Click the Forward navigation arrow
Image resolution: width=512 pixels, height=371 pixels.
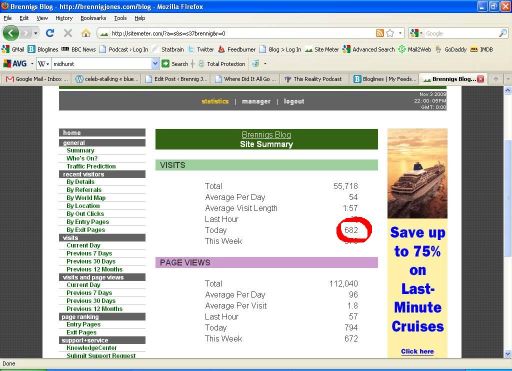(x=26, y=33)
